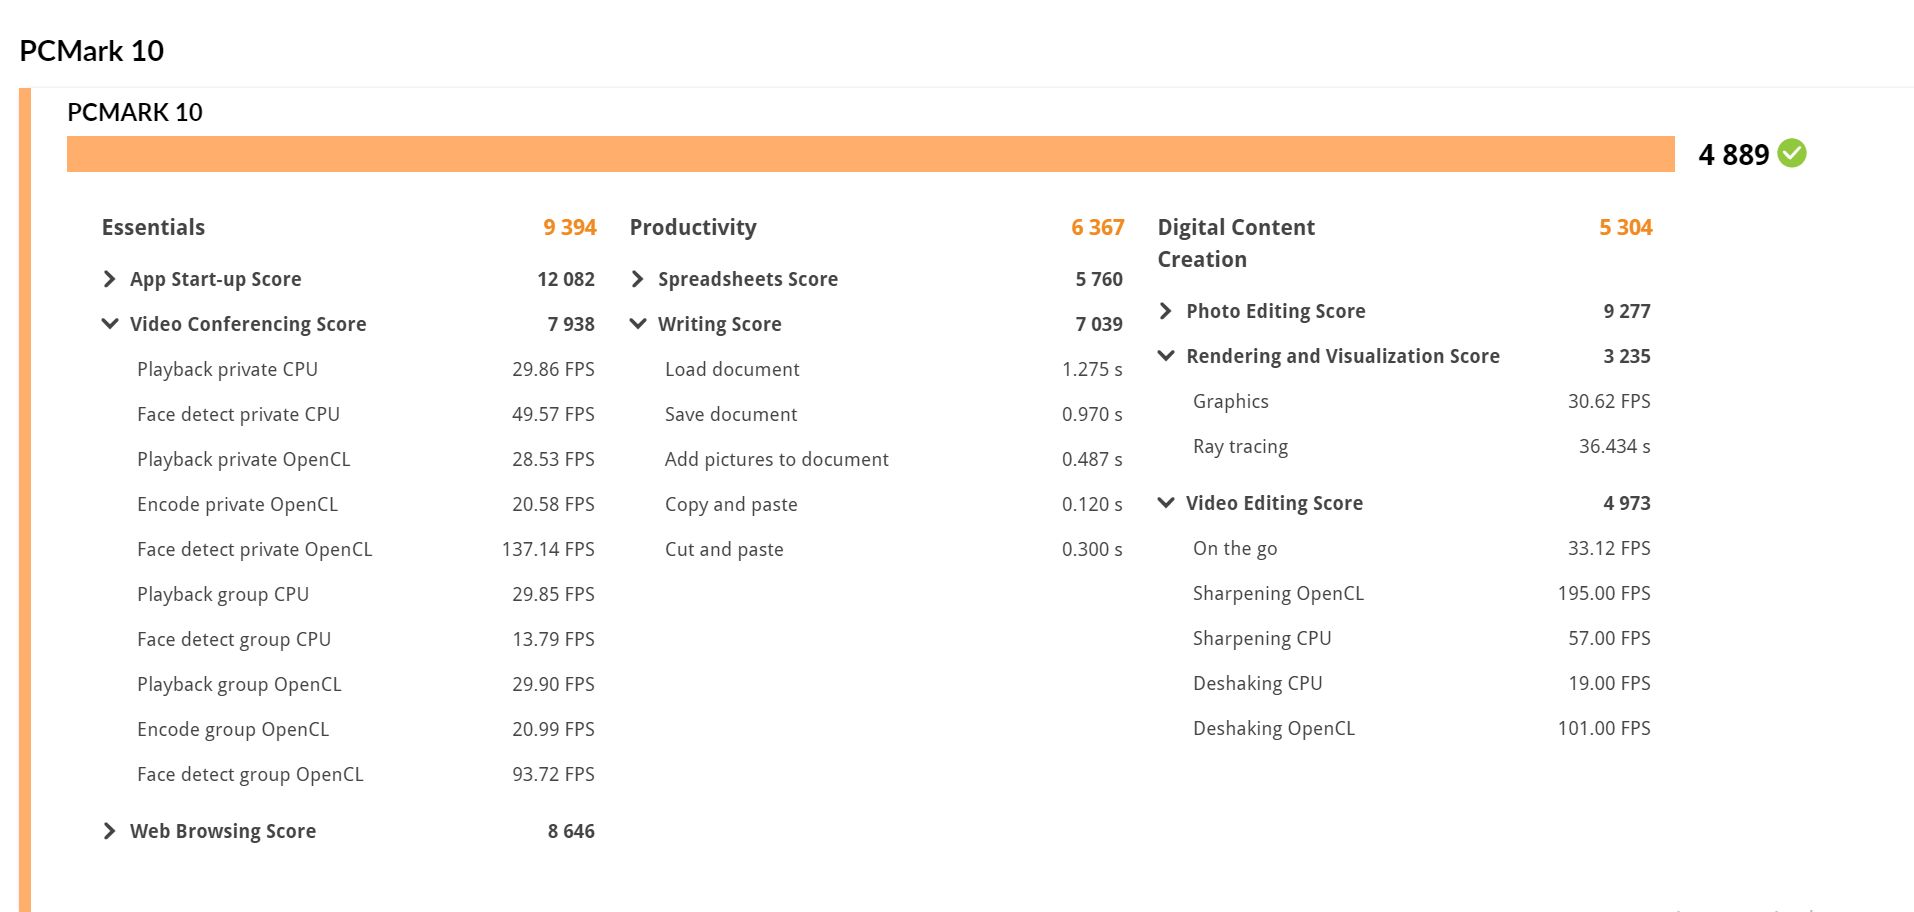This screenshot has width=1914, height=912.
Task: Select the overall score 4 889
Action: tap(1733, 155)
